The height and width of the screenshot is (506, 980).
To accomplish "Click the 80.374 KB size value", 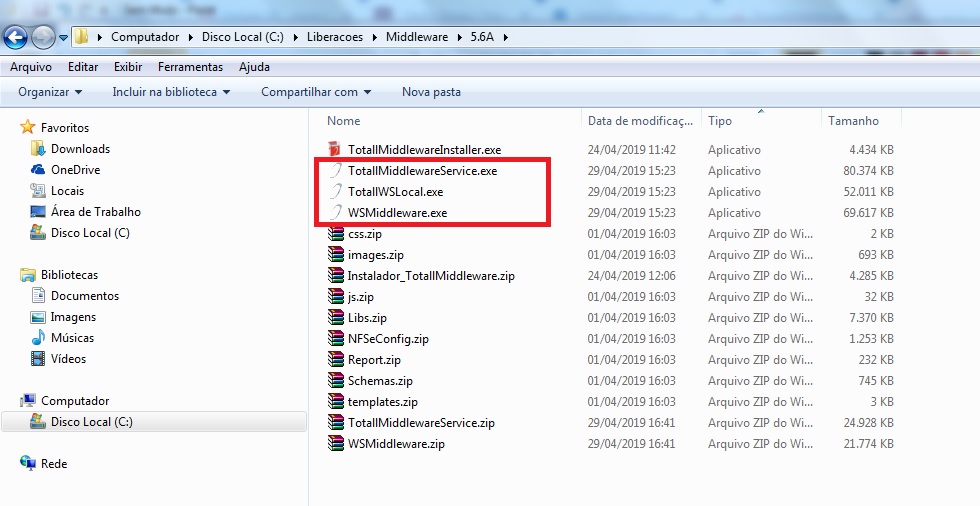I will pyautogui.click(x=868, y=171).
